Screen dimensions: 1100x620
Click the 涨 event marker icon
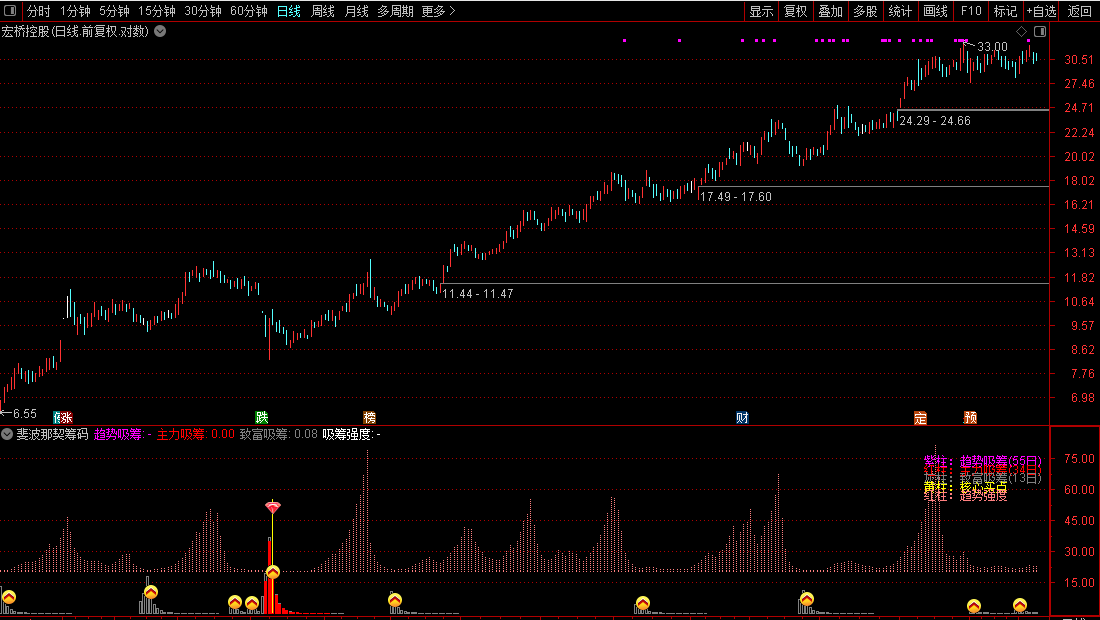coord(65,418)
